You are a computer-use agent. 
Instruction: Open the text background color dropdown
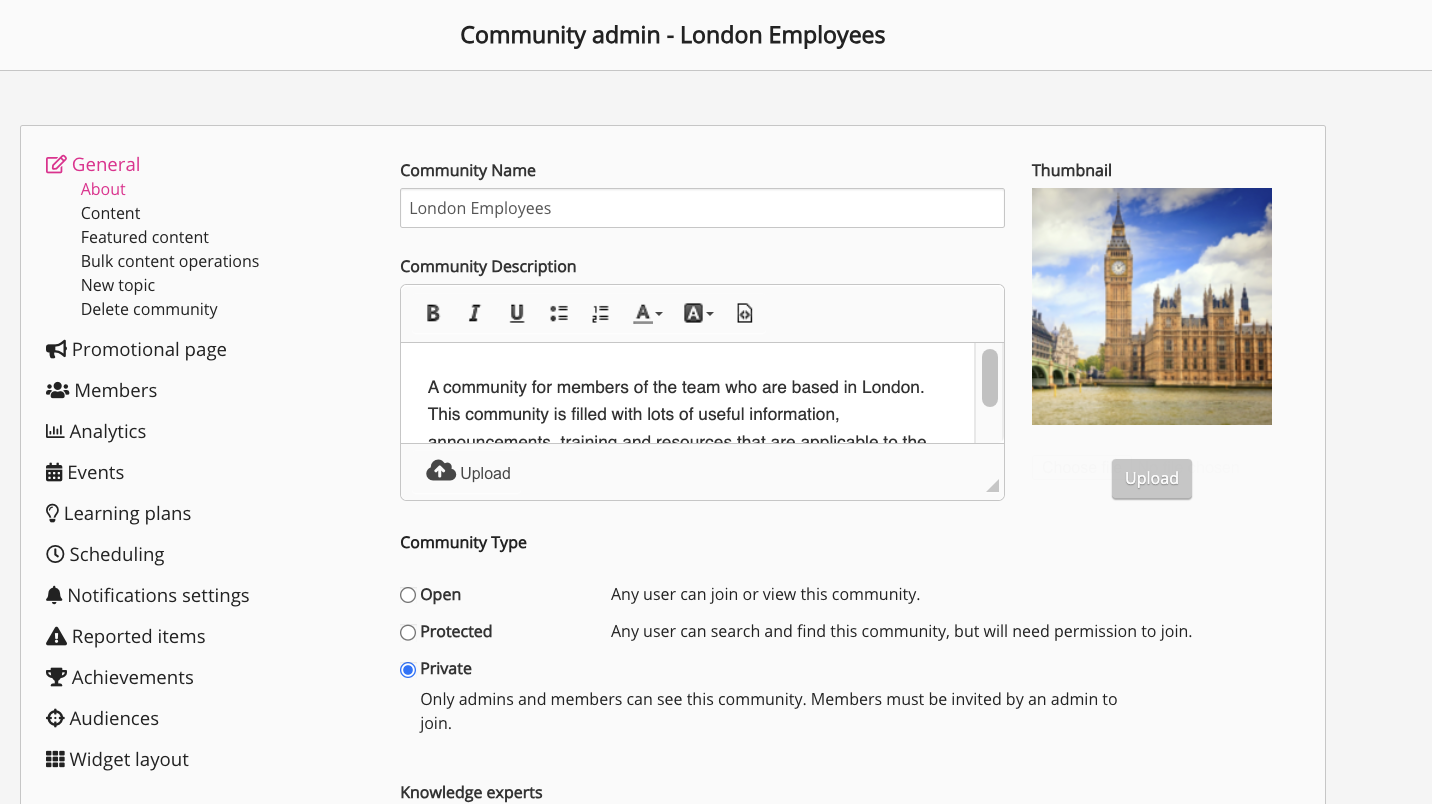click(698, 314)
